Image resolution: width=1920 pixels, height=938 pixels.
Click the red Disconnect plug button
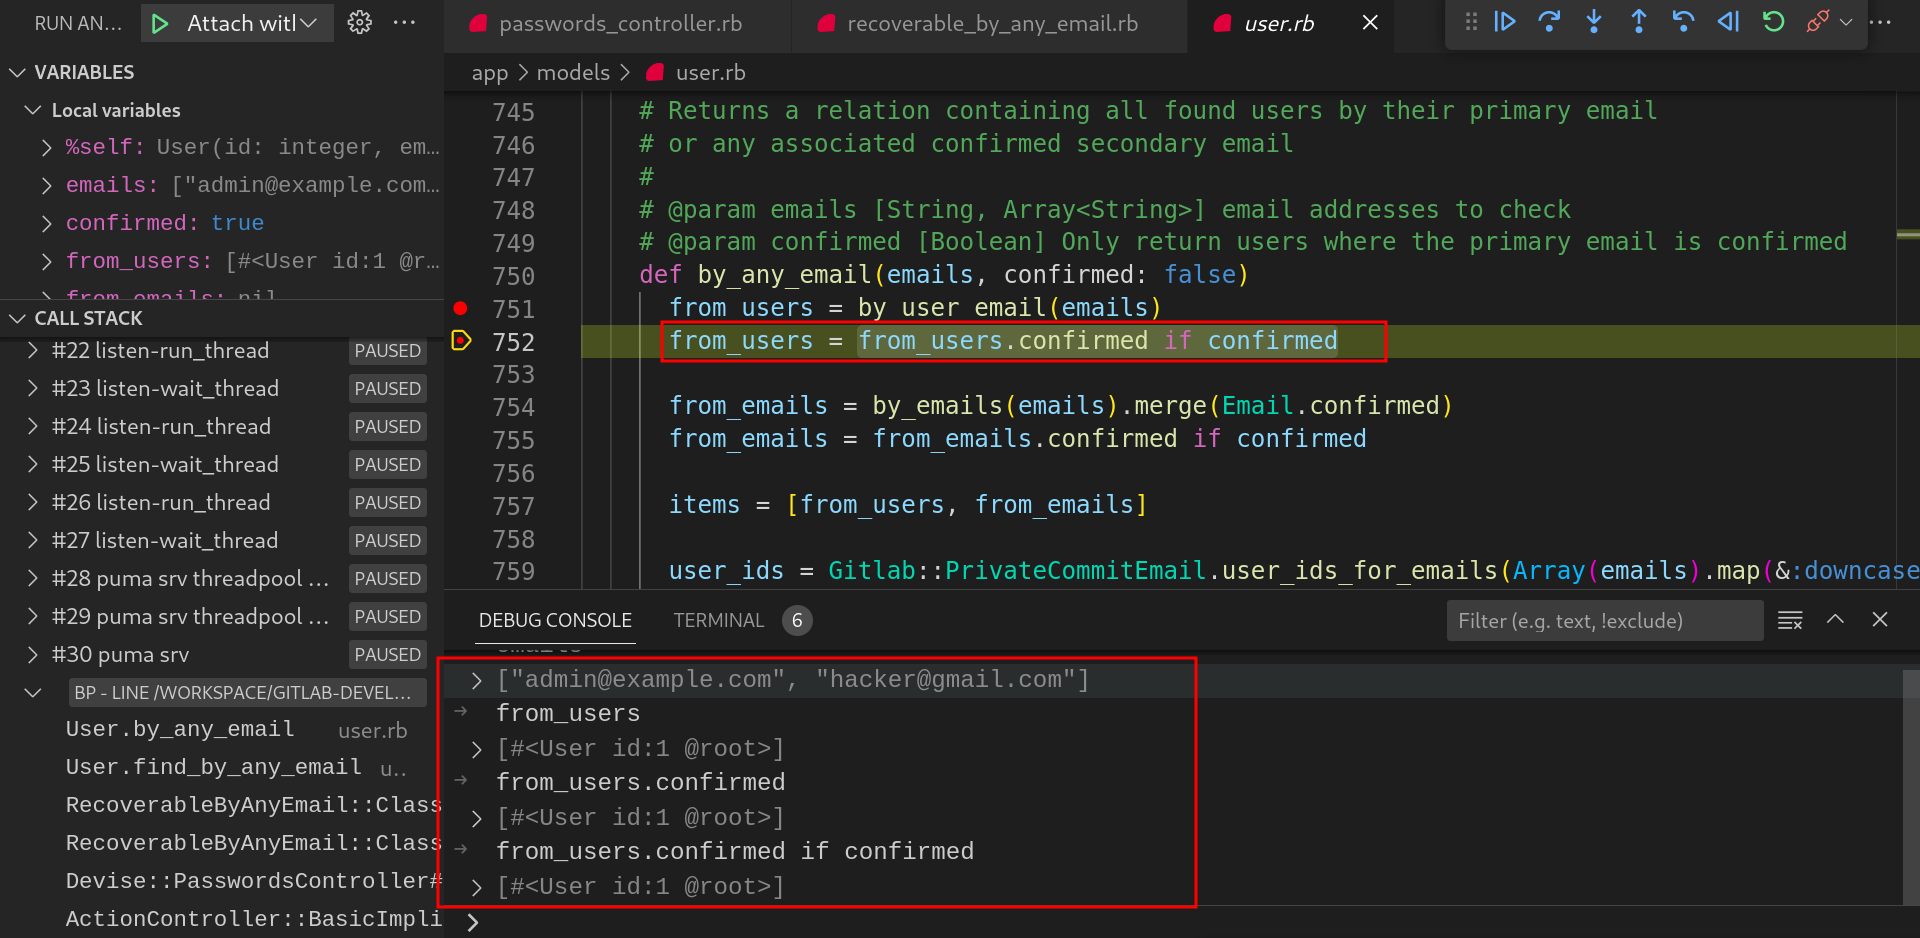pos(1818,22)
